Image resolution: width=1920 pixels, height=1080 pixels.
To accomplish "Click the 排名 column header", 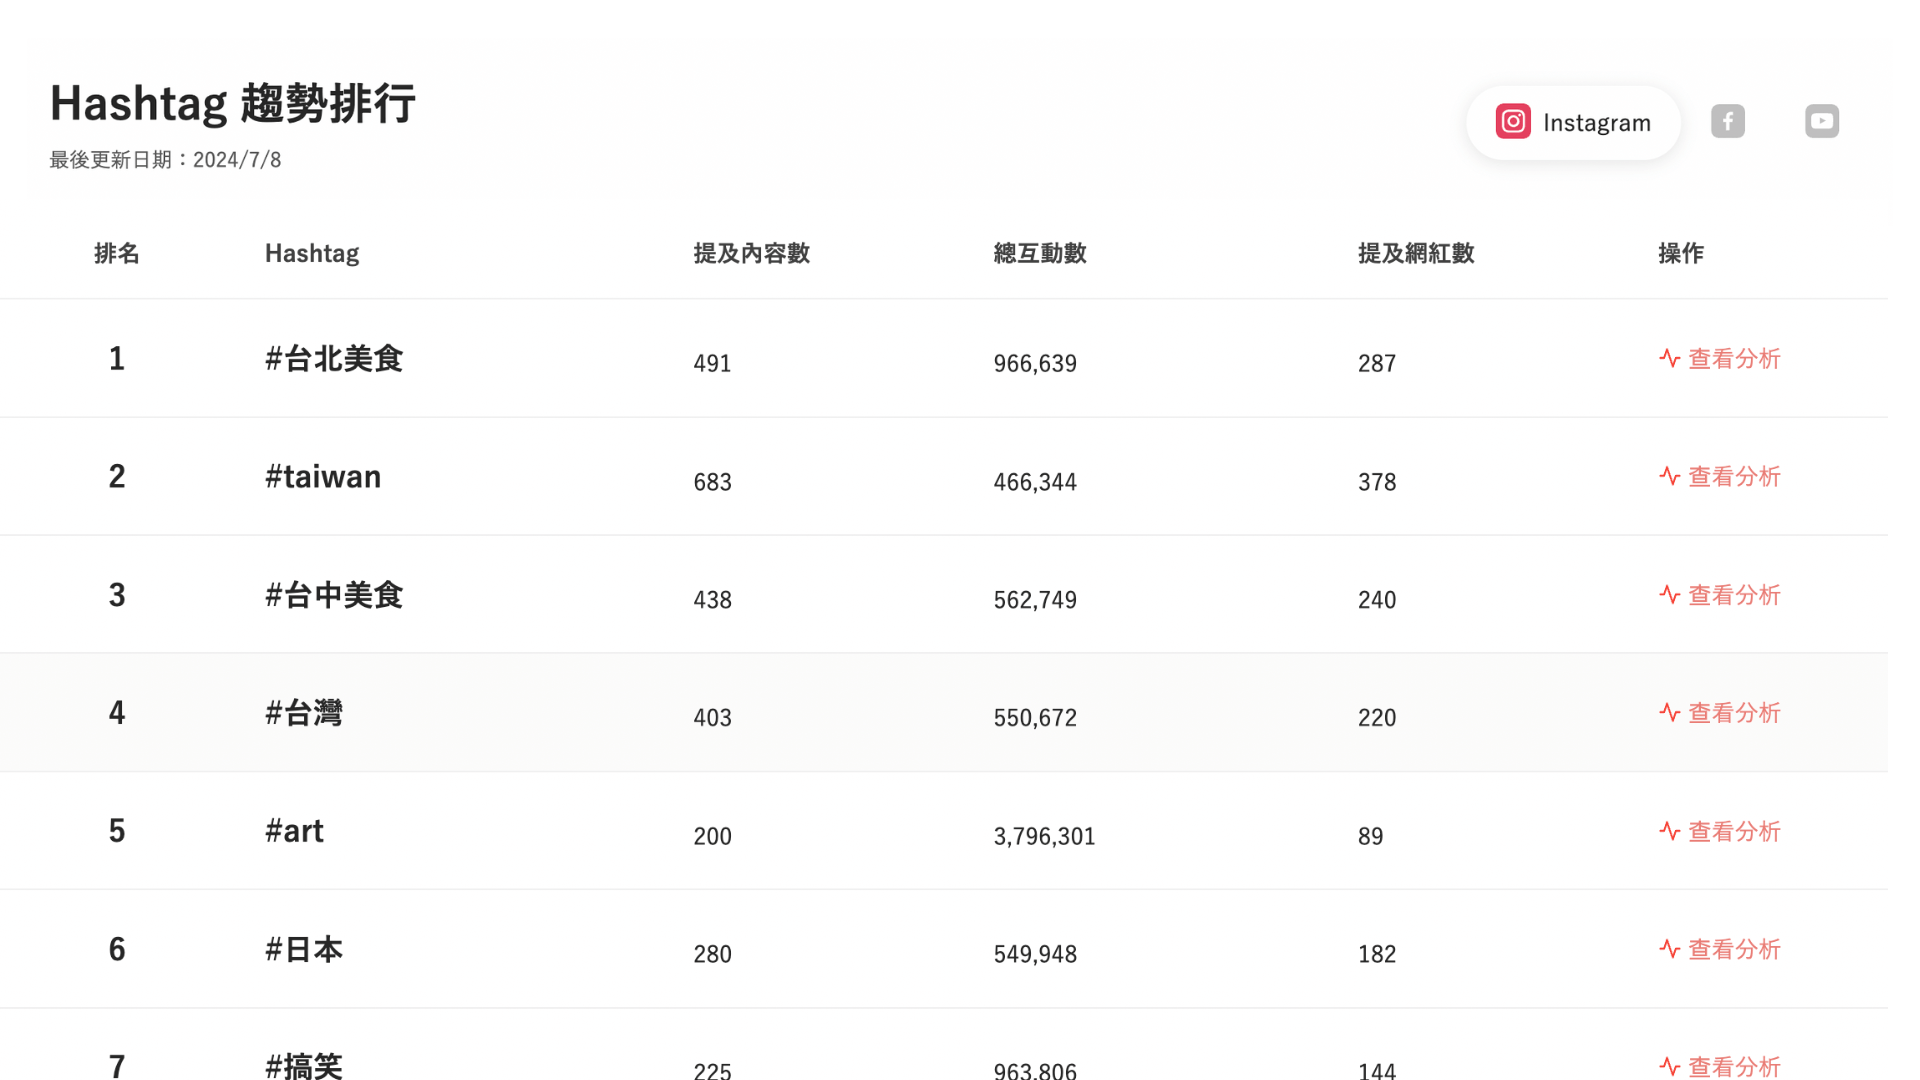I will coord(117,253).
